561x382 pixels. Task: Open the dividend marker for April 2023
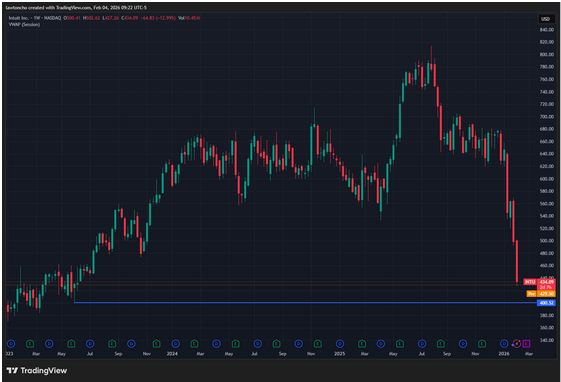pyautogui.click(x=49, y=344)
